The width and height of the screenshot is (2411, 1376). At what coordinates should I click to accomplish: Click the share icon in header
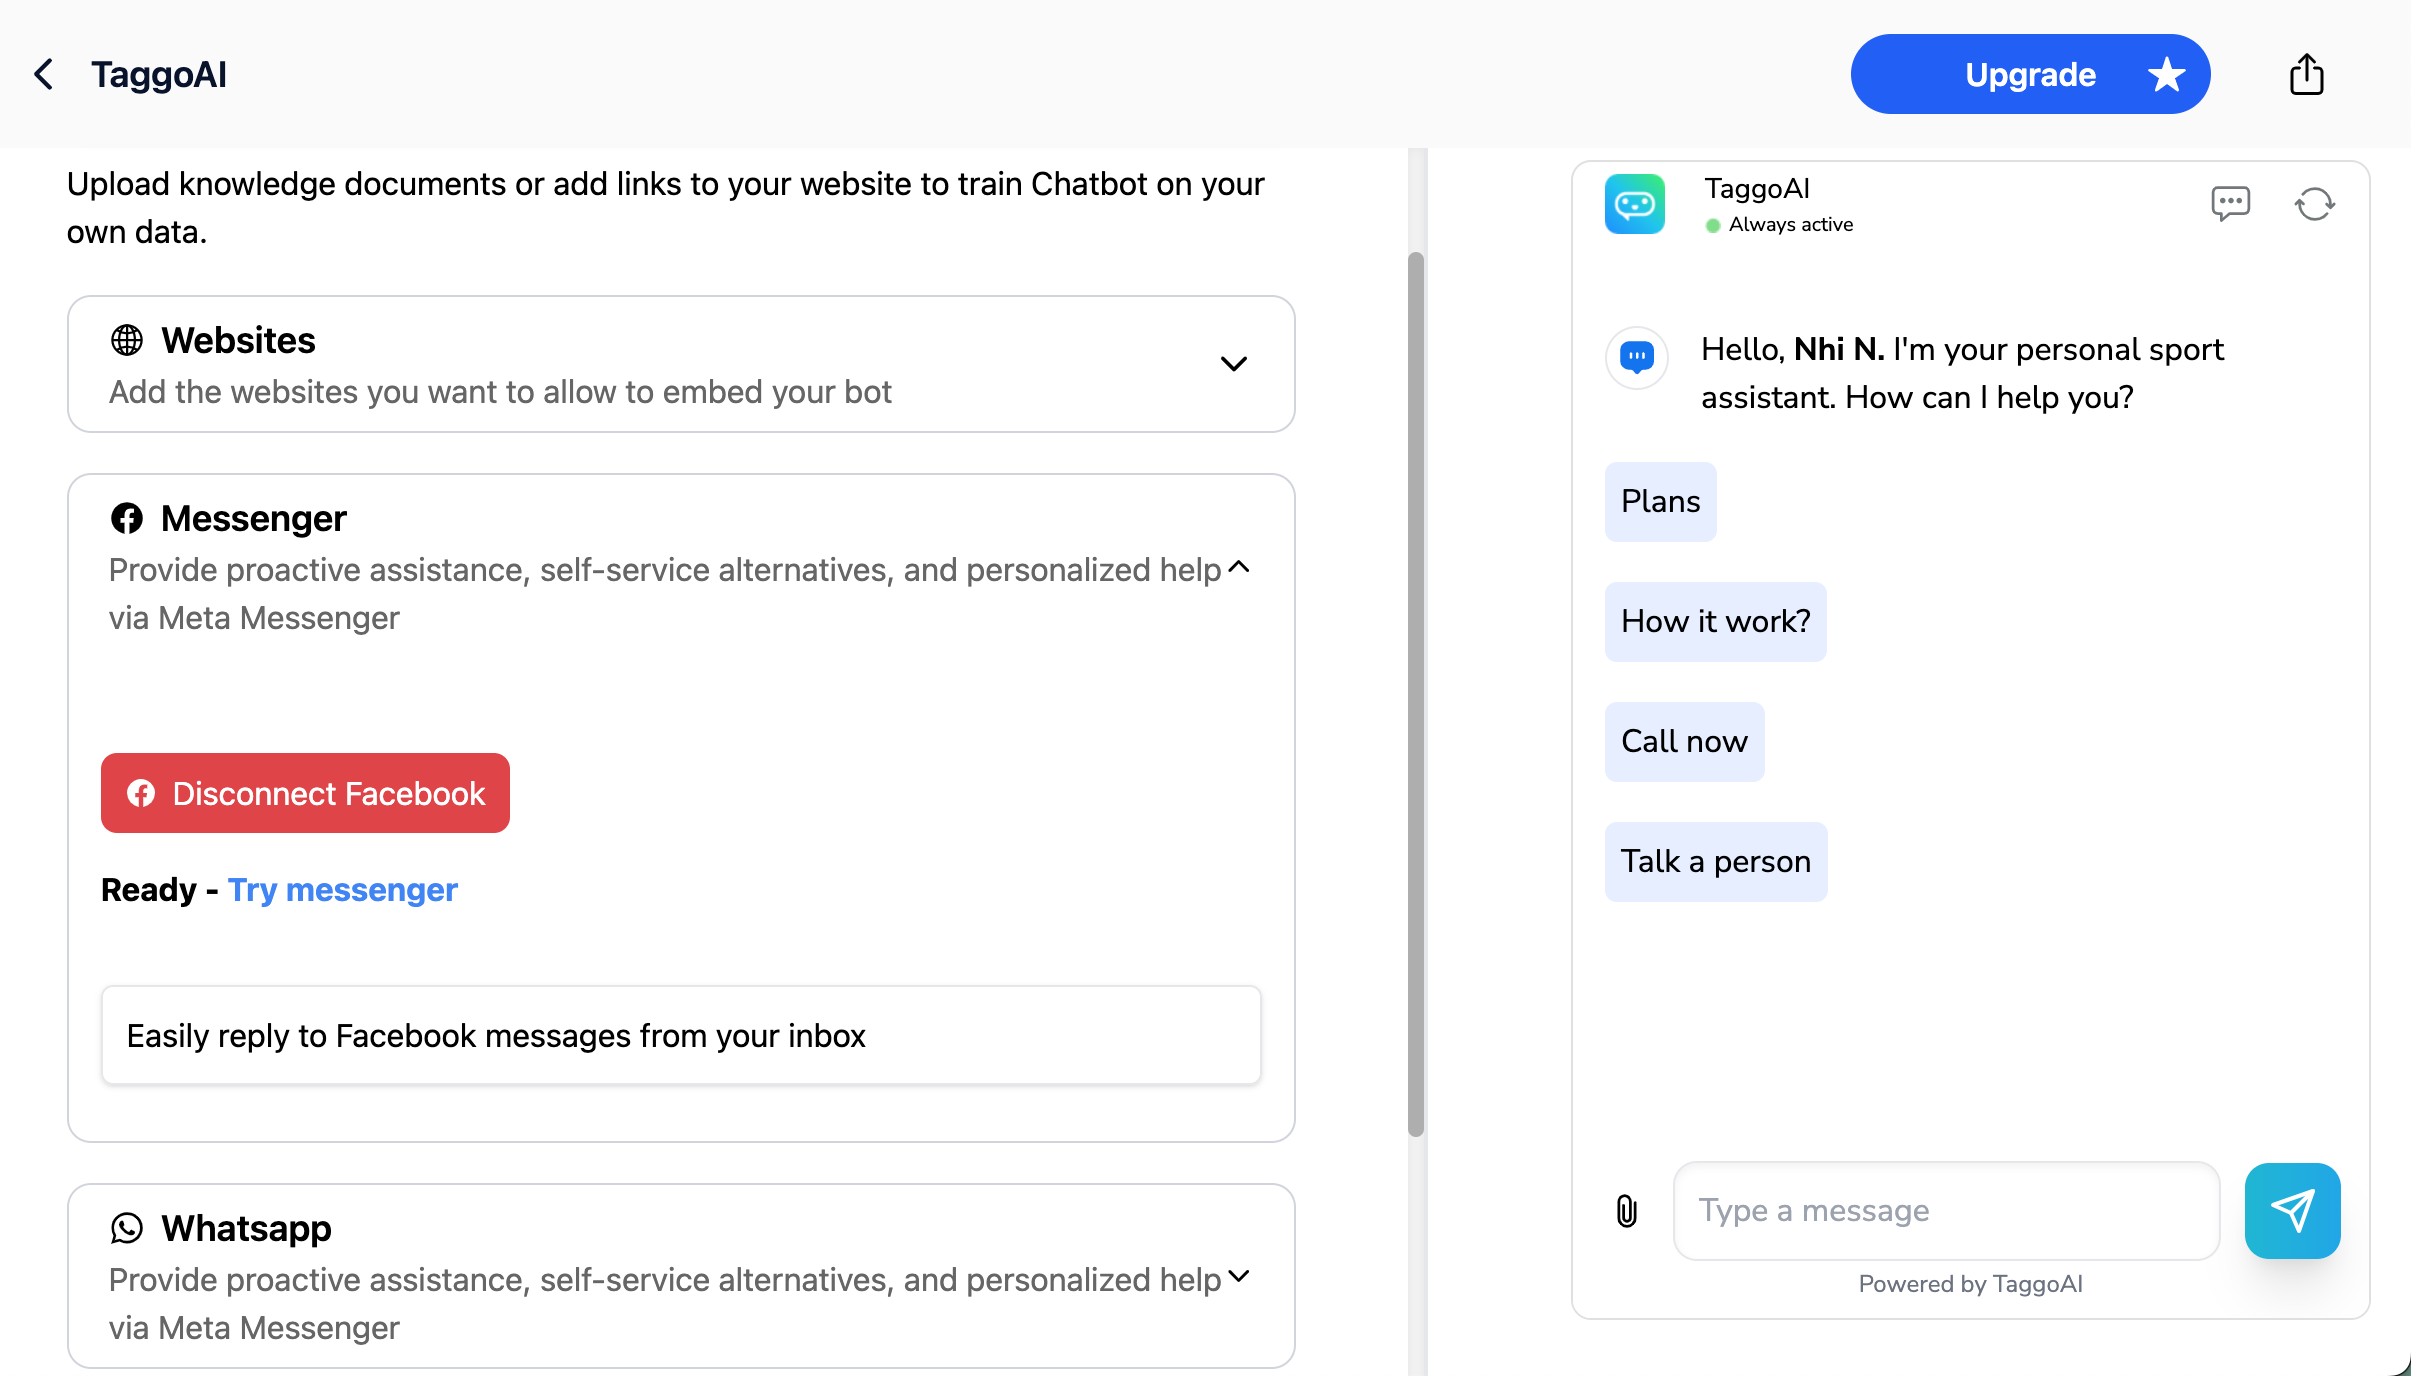pos(2306,74)
